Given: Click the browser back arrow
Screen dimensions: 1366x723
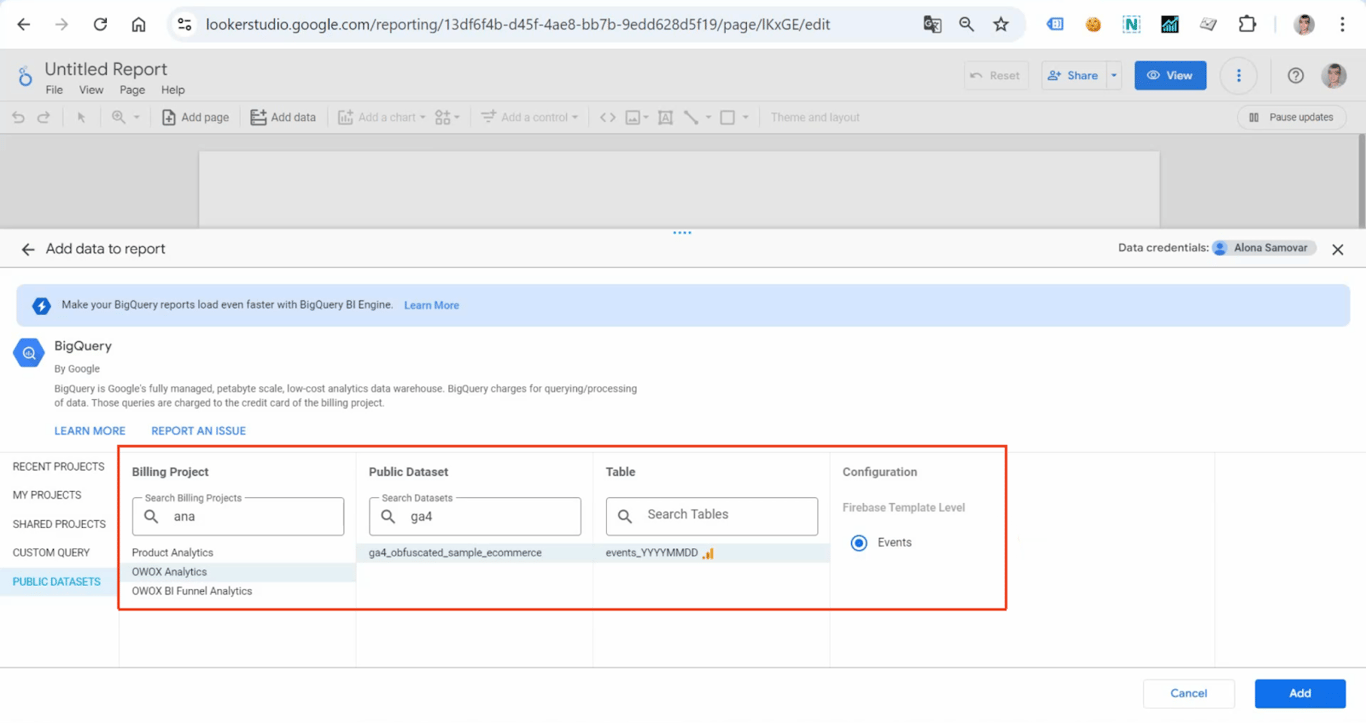Looking at the screenshot, I should click(24, 24).
